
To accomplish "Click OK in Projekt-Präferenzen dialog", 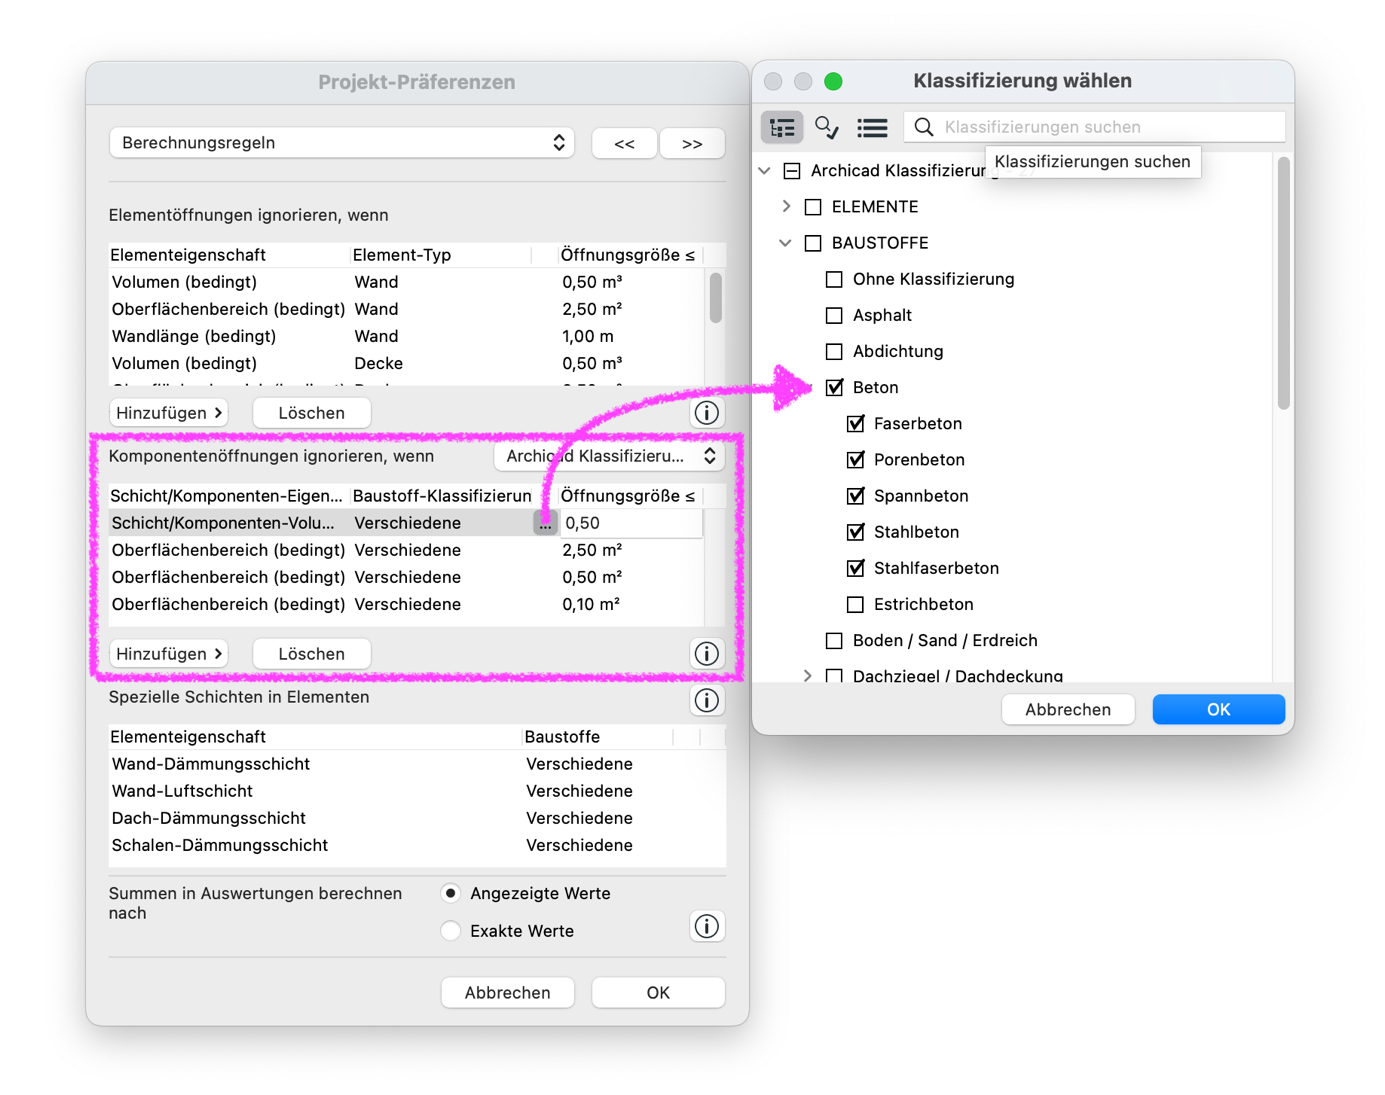I will tap(658, 992).
